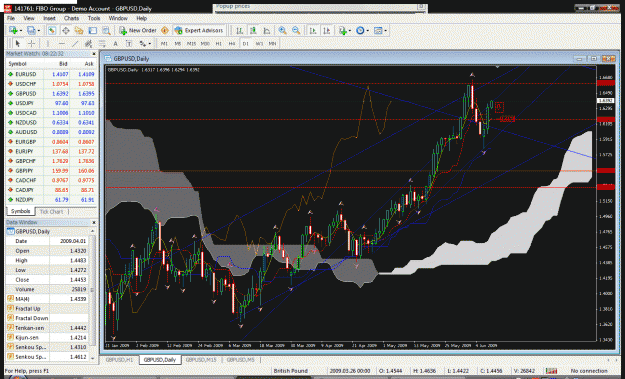Open the Insert menu
Screen dimensions: 625x379
click(x=49, y=18)
